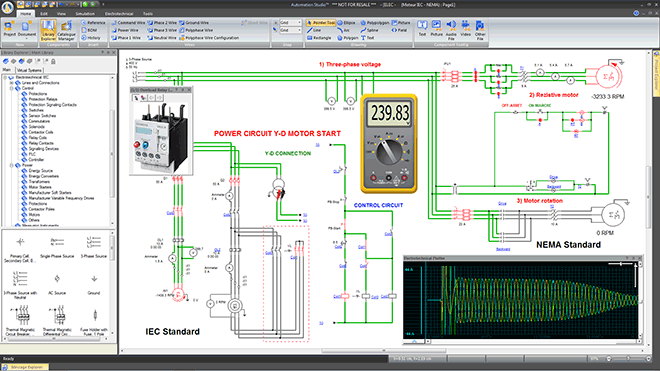Viewport: 660px width, 371px height.
Task: Switch to the View ribbon tab
Action: [61, 13]
